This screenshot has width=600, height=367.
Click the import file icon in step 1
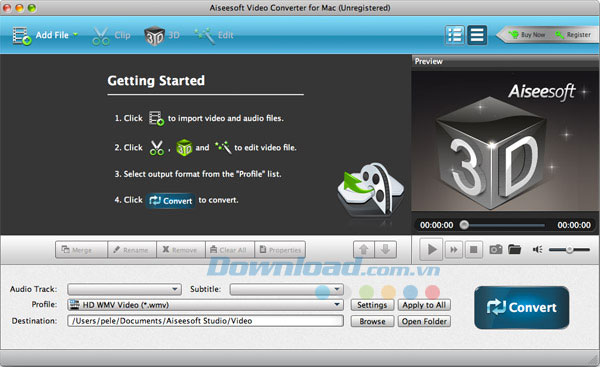156,118
